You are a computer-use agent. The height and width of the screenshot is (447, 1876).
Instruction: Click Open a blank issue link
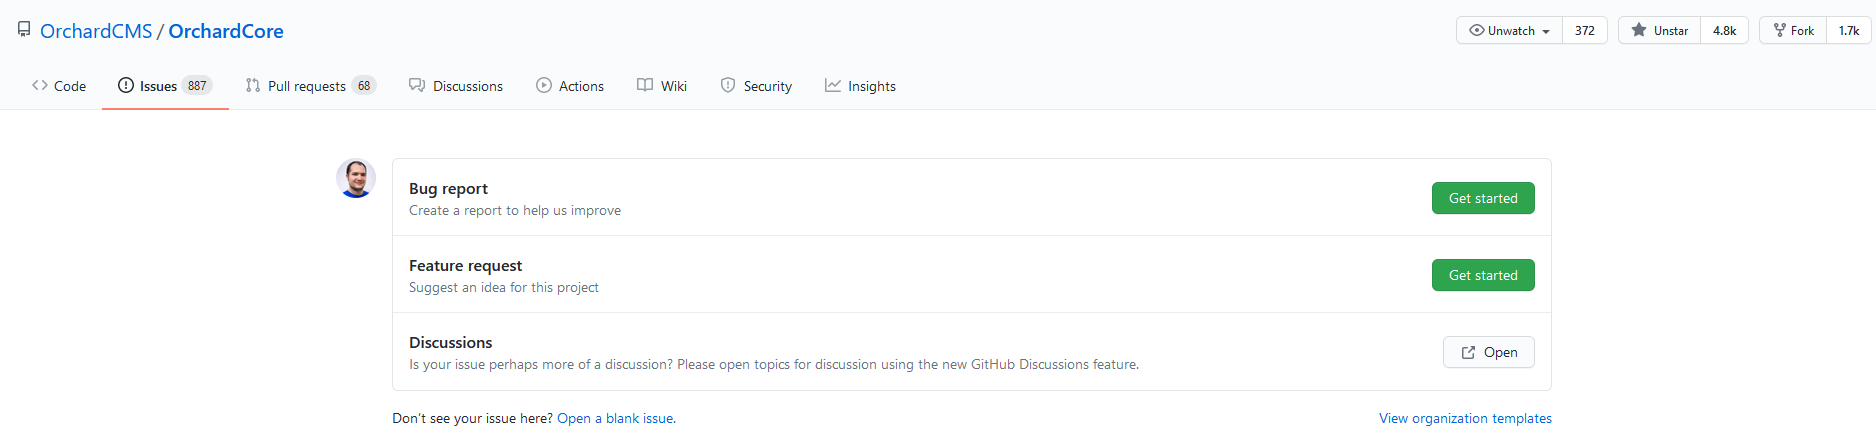tap(615, 418)
